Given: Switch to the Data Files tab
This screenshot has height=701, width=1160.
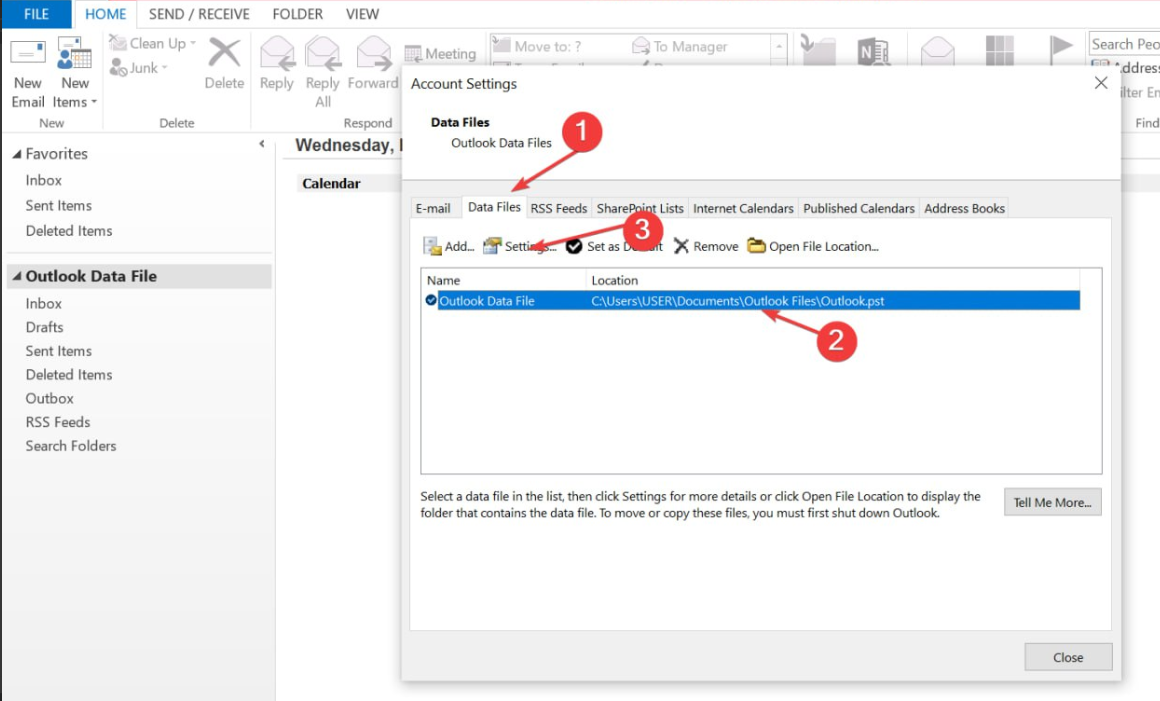Looking at the screenshot, I should point(494,207).
